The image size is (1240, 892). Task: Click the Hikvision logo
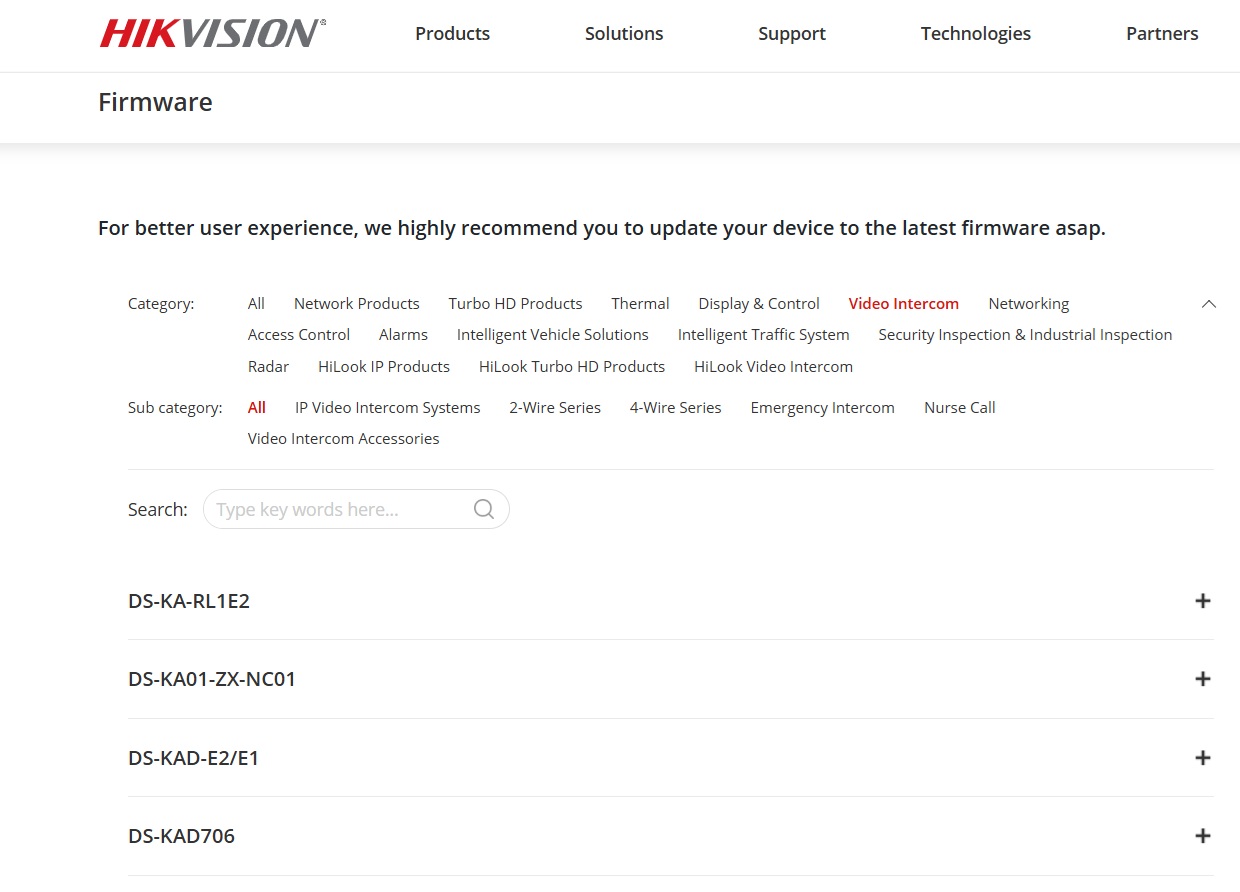click(x=212, y=33)
